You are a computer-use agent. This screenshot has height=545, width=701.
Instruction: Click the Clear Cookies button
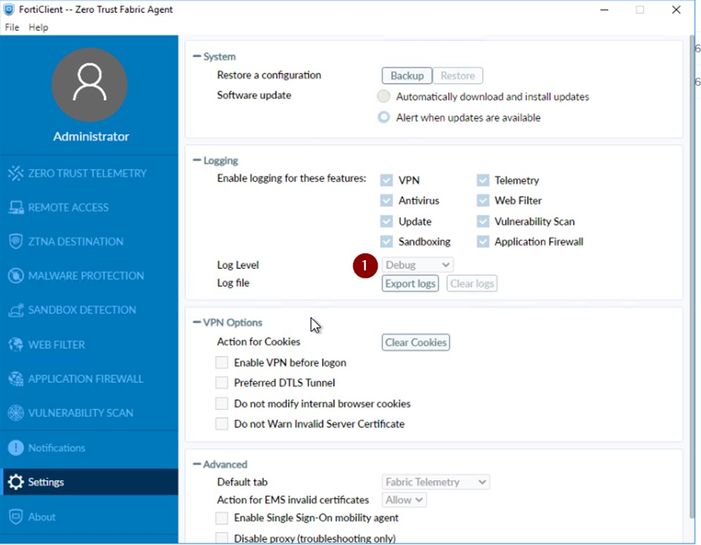point(416,342)
